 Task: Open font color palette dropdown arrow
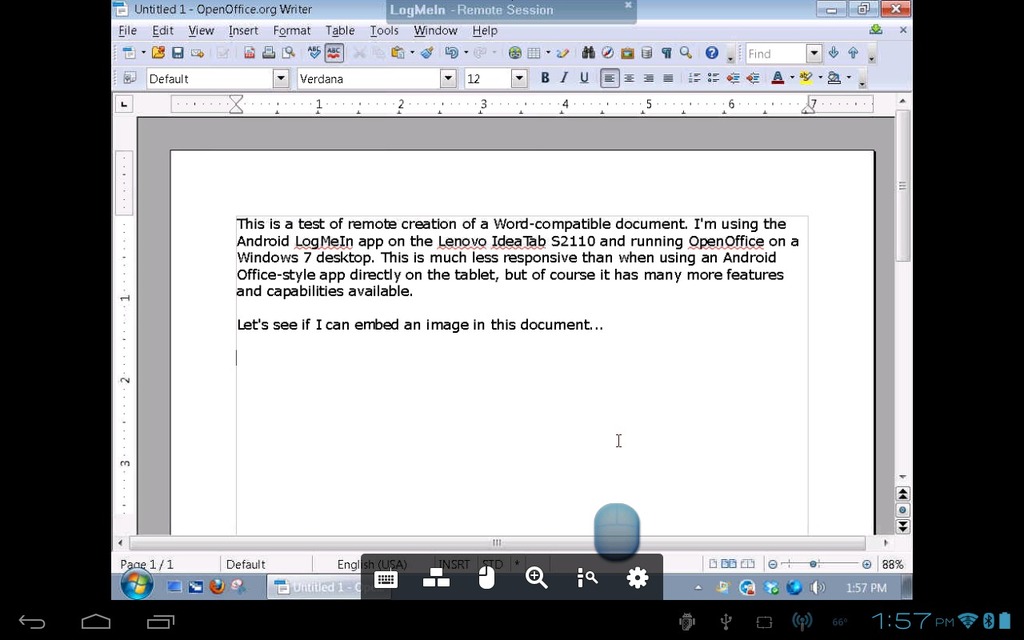pyautogui.click(x=792, y=78)
